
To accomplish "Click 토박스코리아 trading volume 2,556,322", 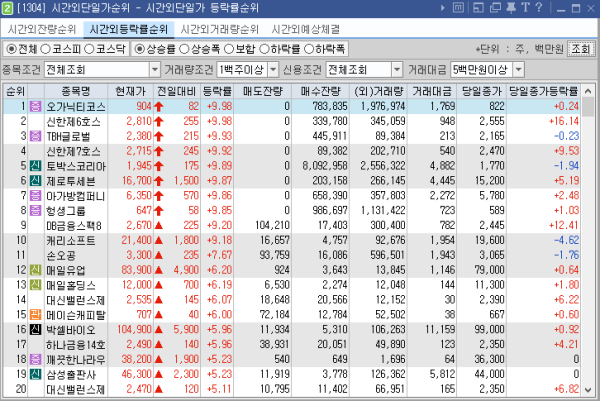I will pos(383,166).
